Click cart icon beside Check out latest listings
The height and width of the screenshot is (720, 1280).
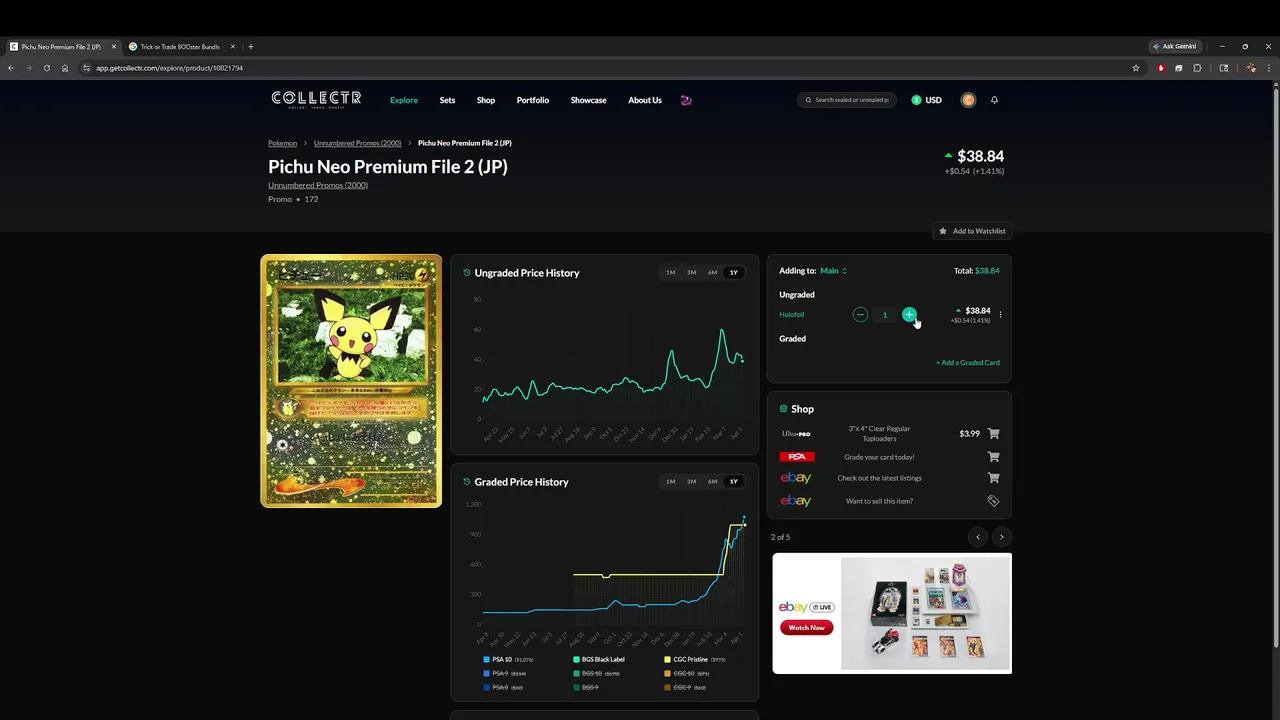[x=993, y=478]
